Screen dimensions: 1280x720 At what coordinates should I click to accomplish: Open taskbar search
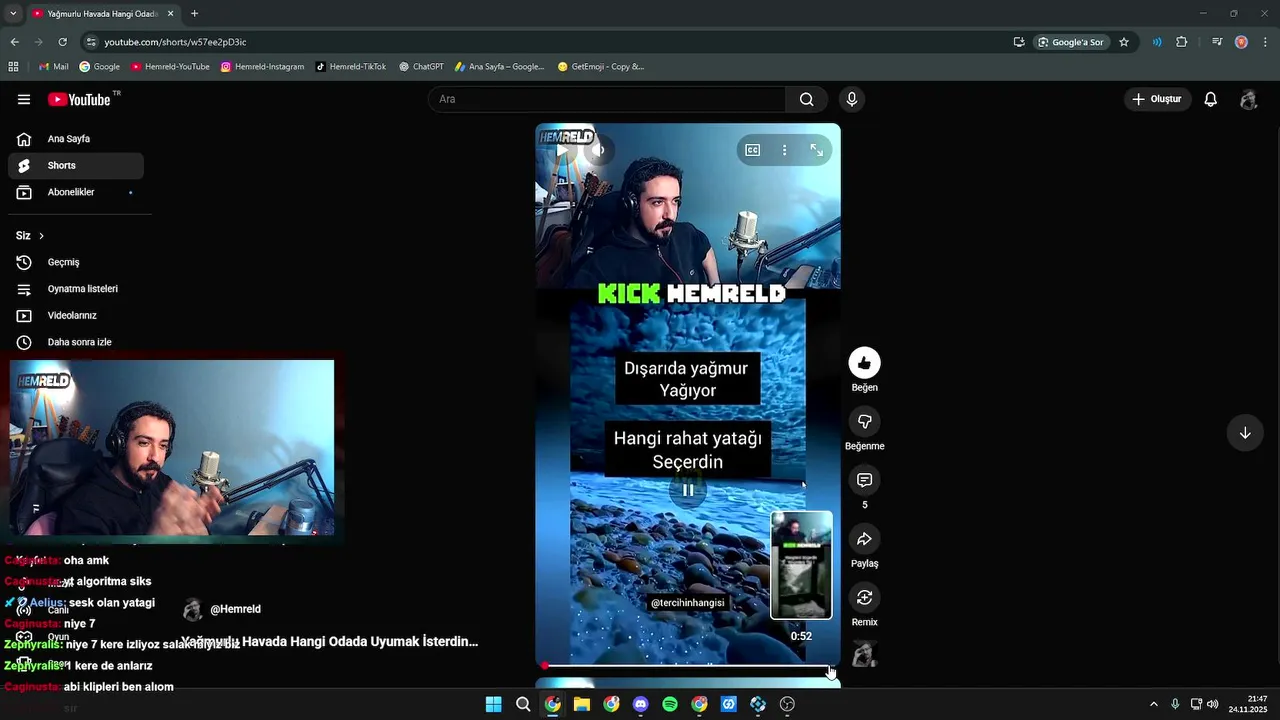click(x=523, y=704)
